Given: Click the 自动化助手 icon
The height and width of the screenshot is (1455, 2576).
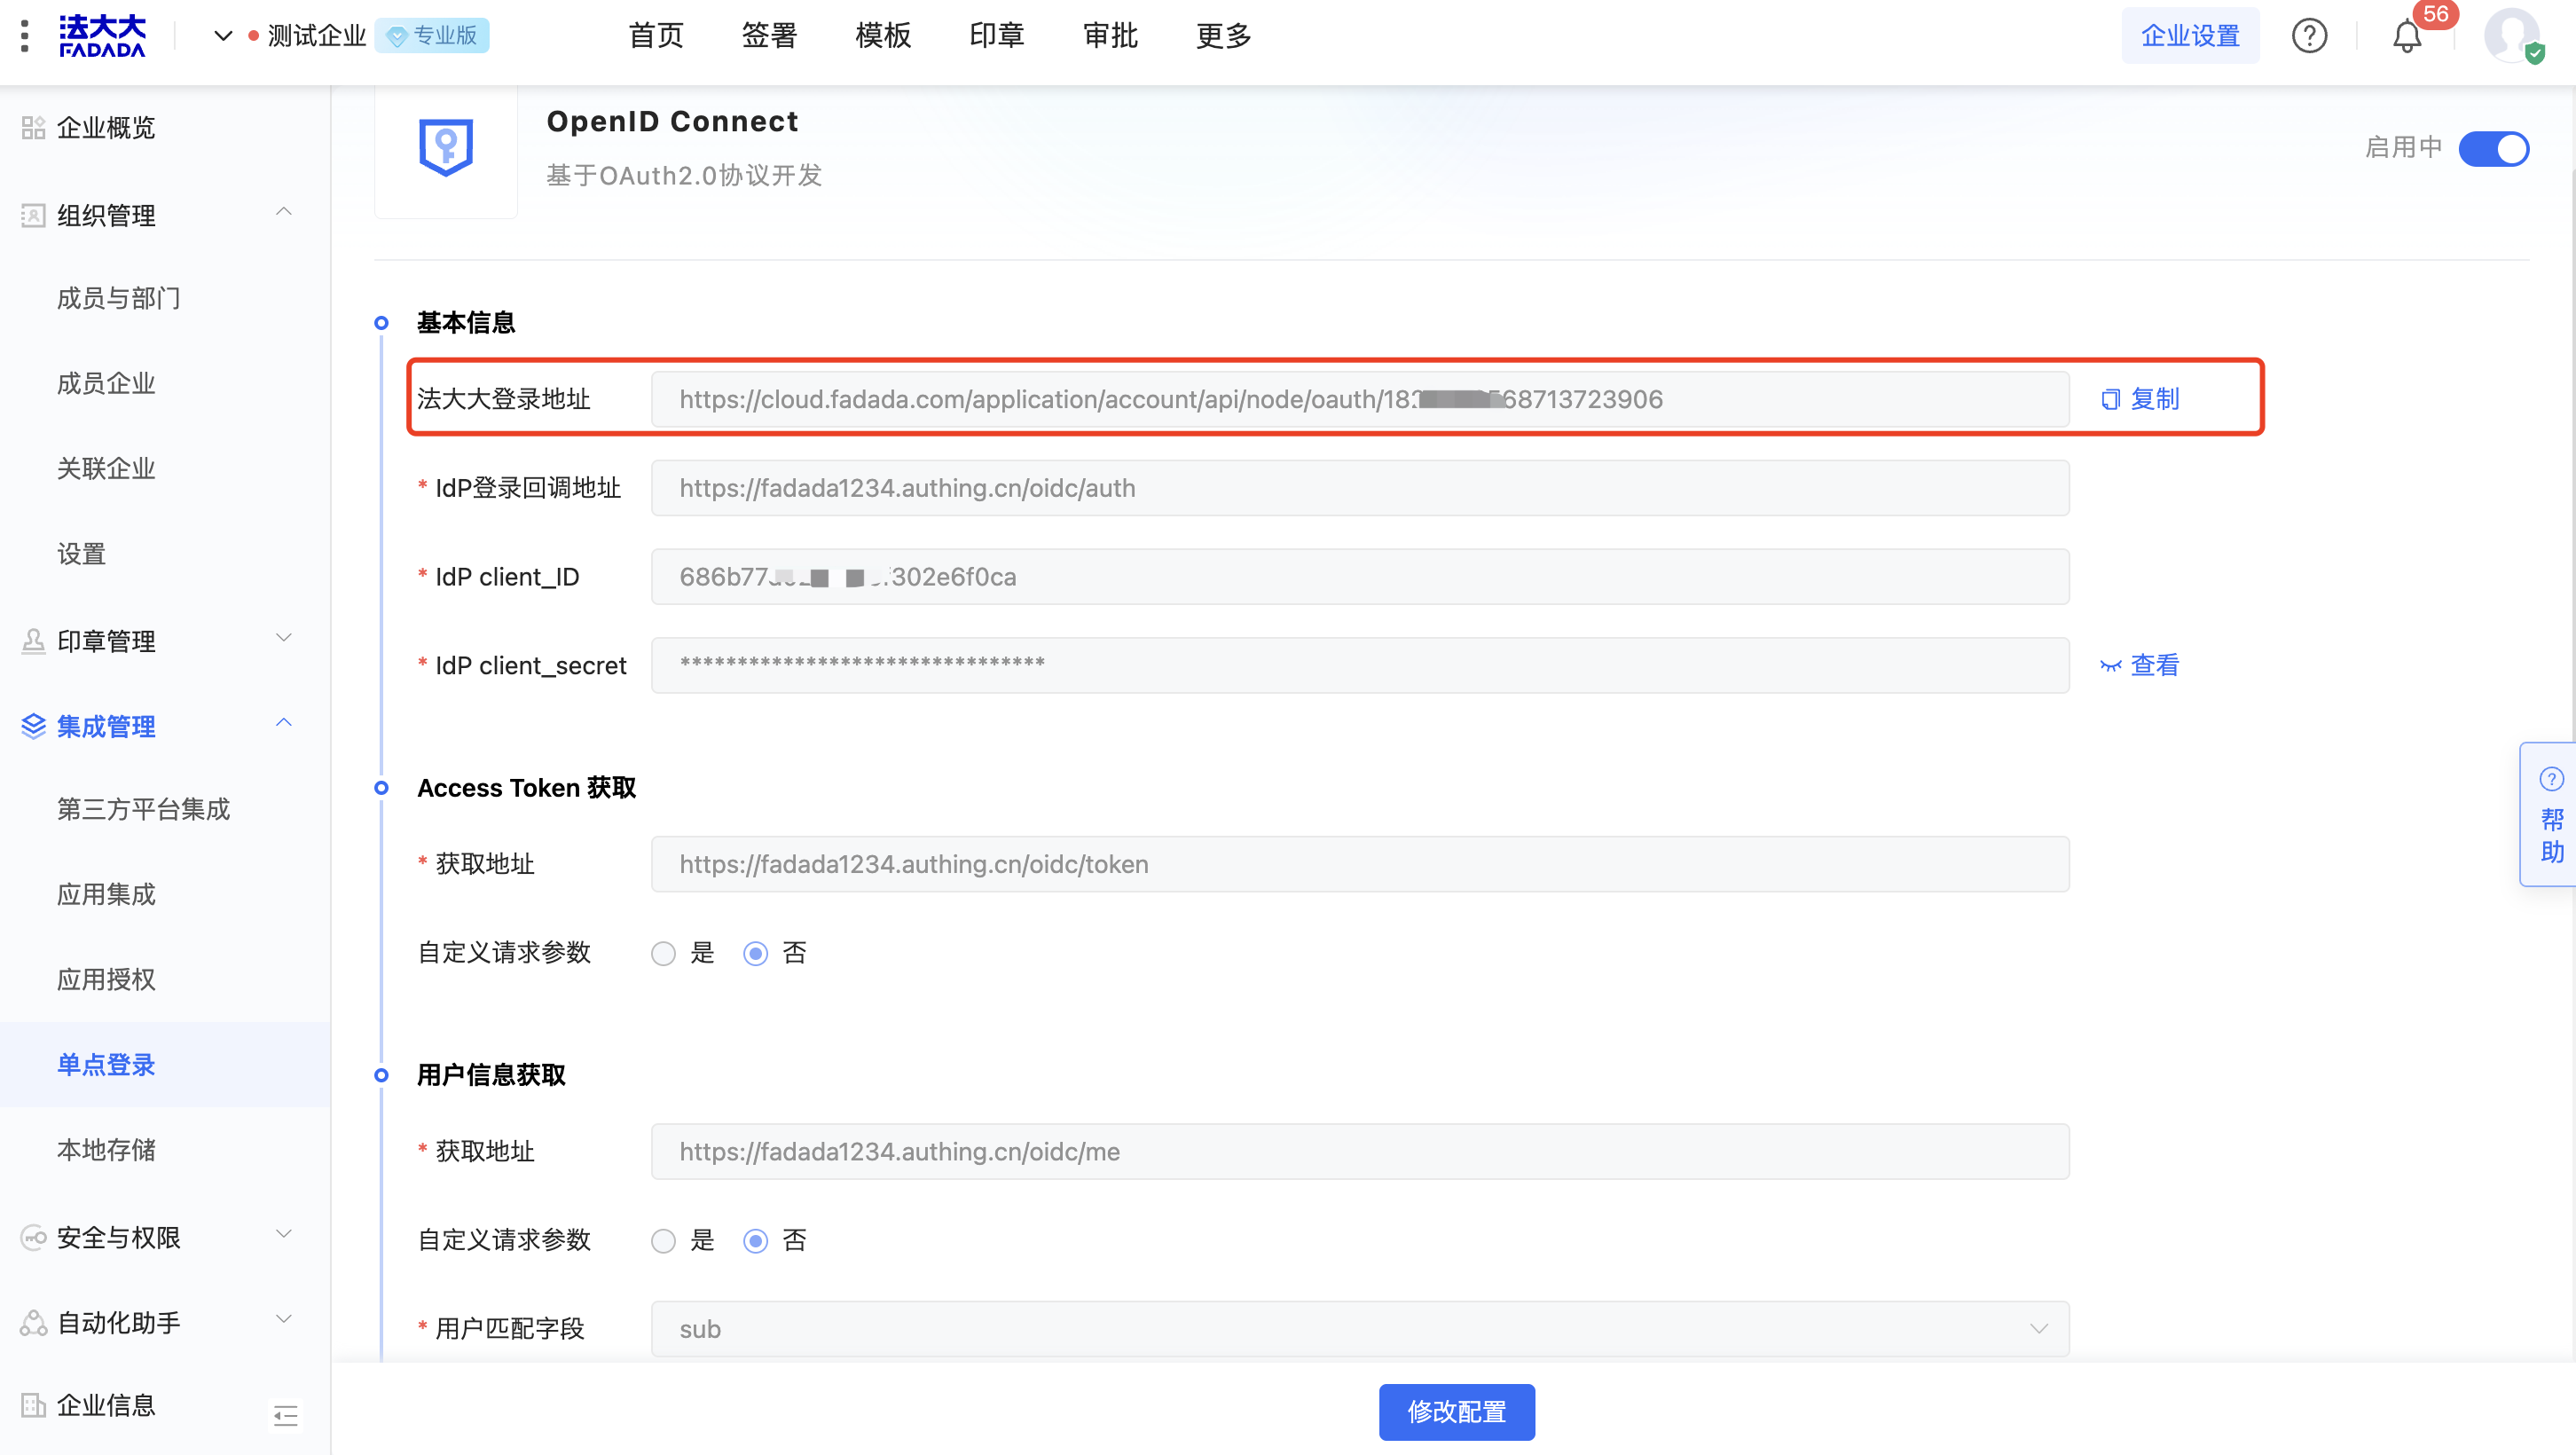Looking at the screenshot, I should 33,1323.
